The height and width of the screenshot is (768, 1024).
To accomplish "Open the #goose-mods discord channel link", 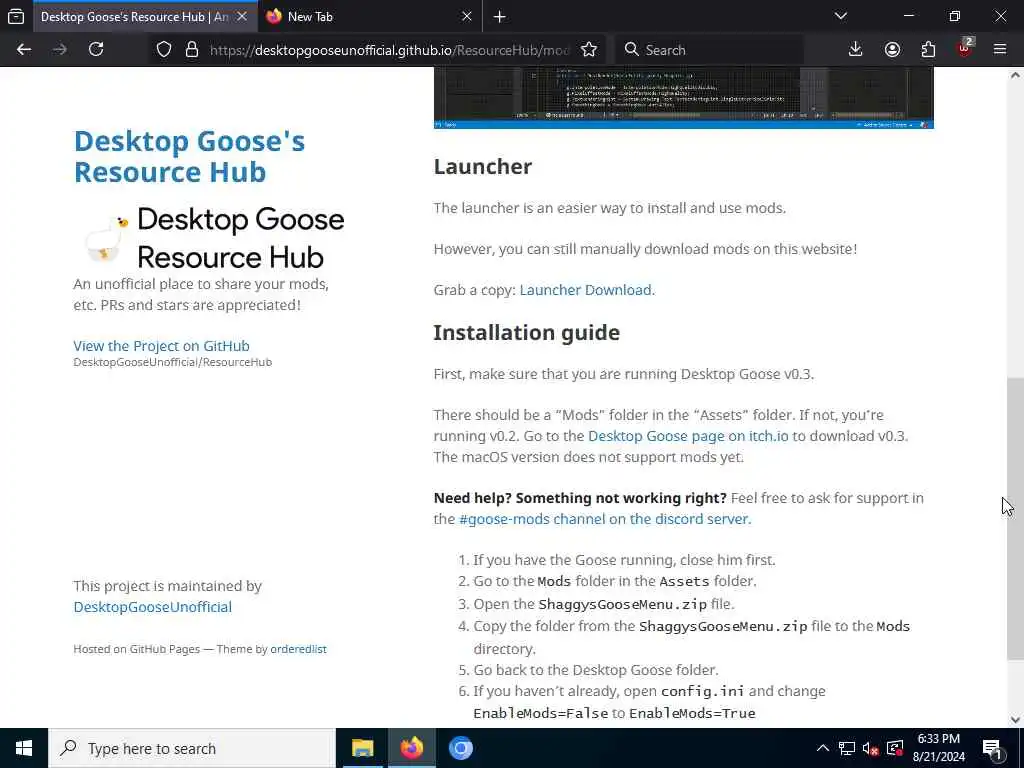I will (x=604, y=519).
